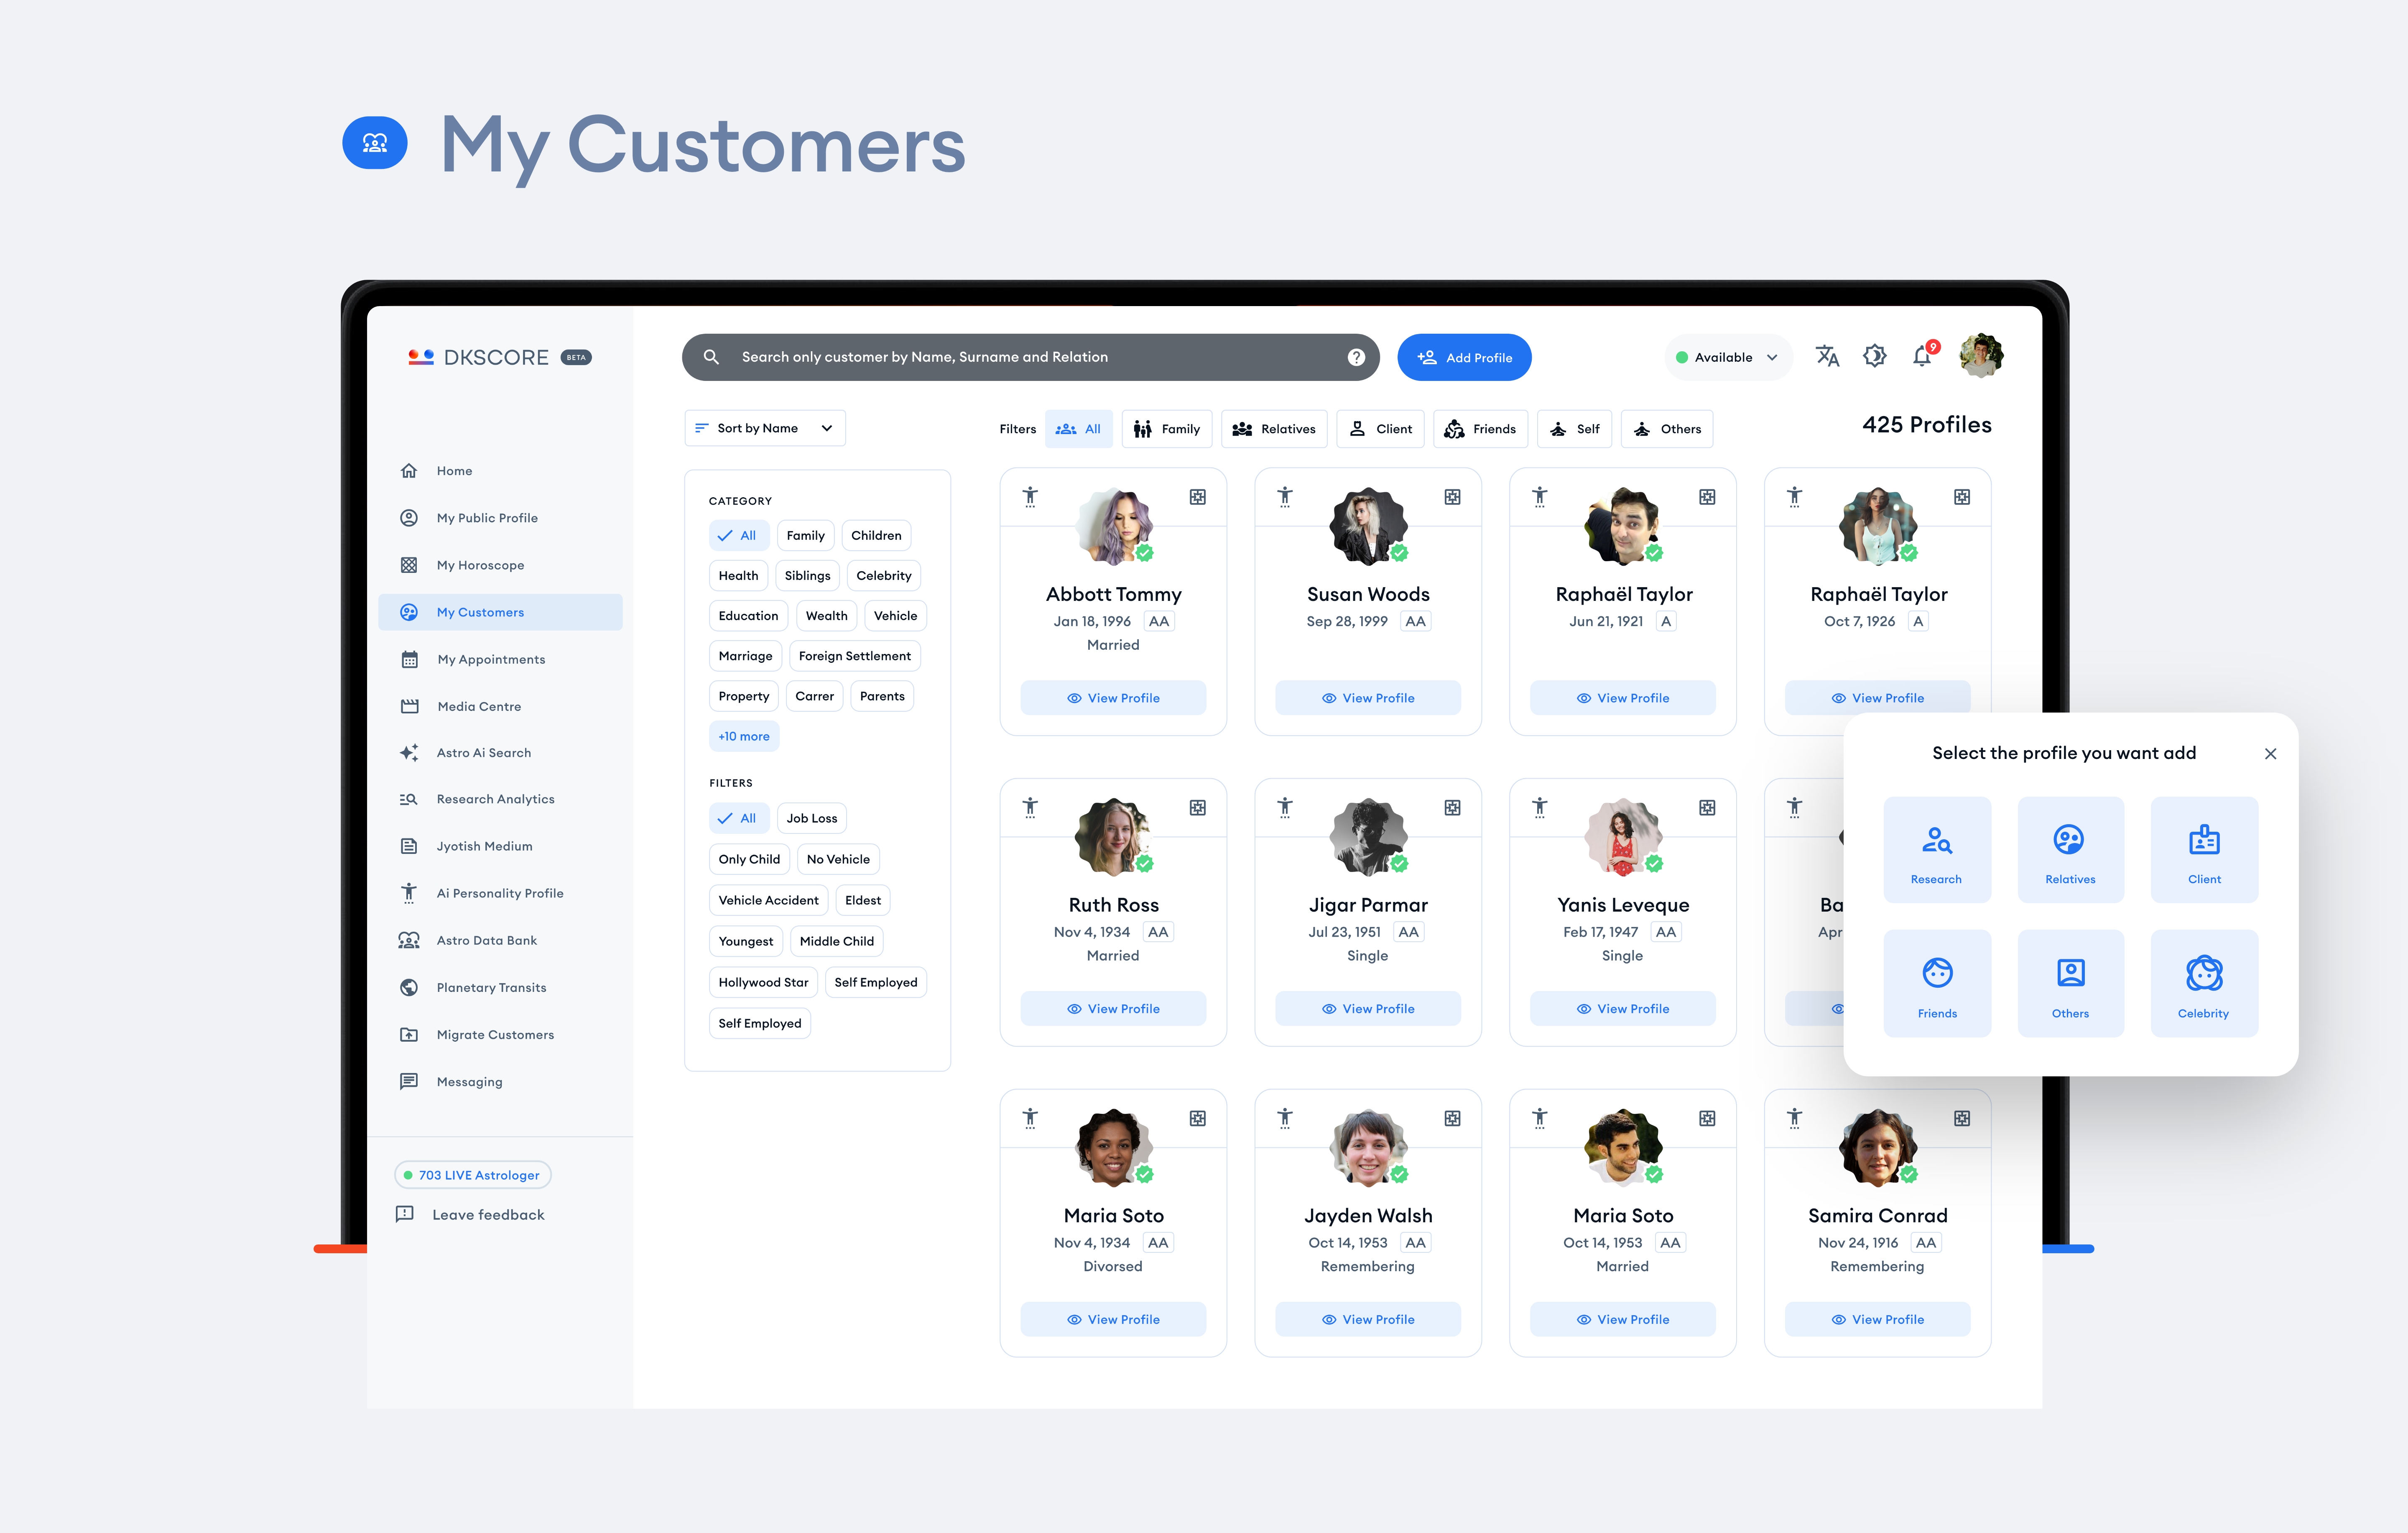Click personality figure icon on Susan Woods card
The image size is (2408, 1533).
1285,497
